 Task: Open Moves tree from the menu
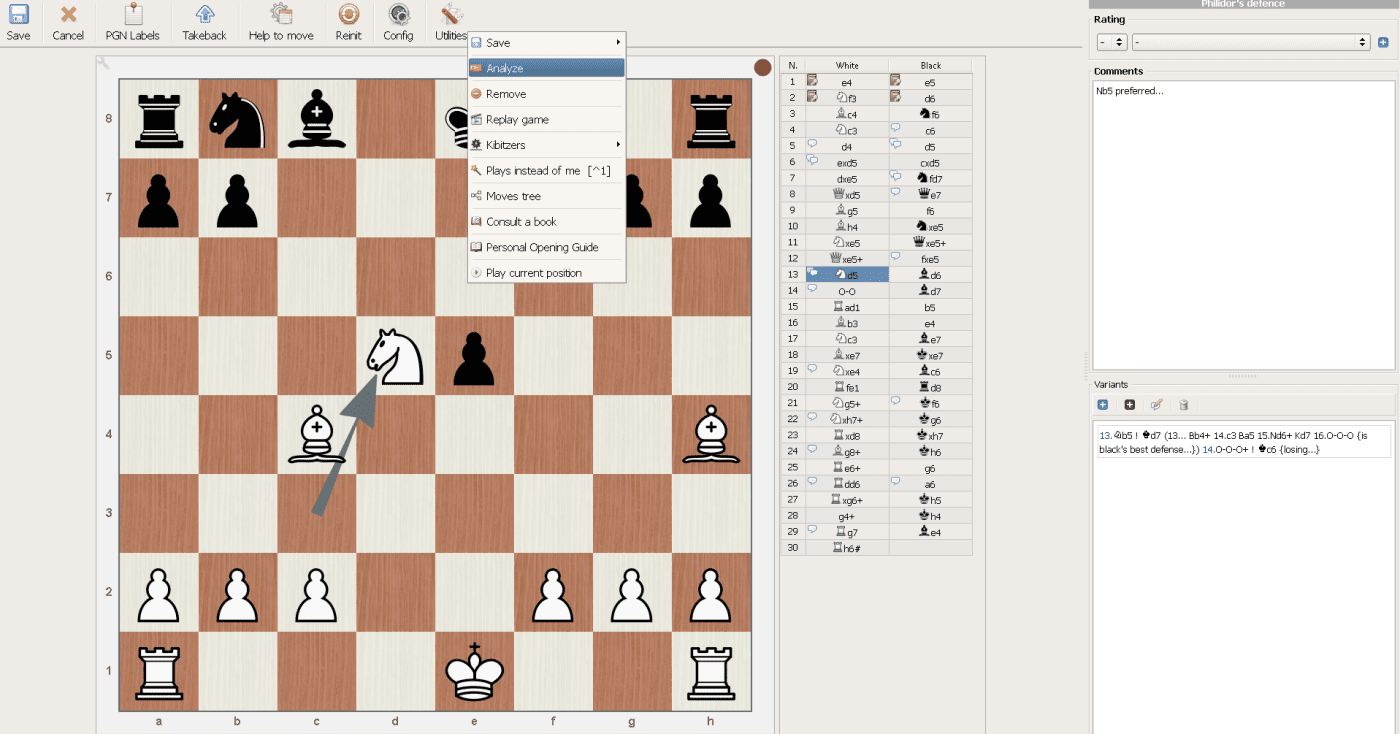(546, 196)
